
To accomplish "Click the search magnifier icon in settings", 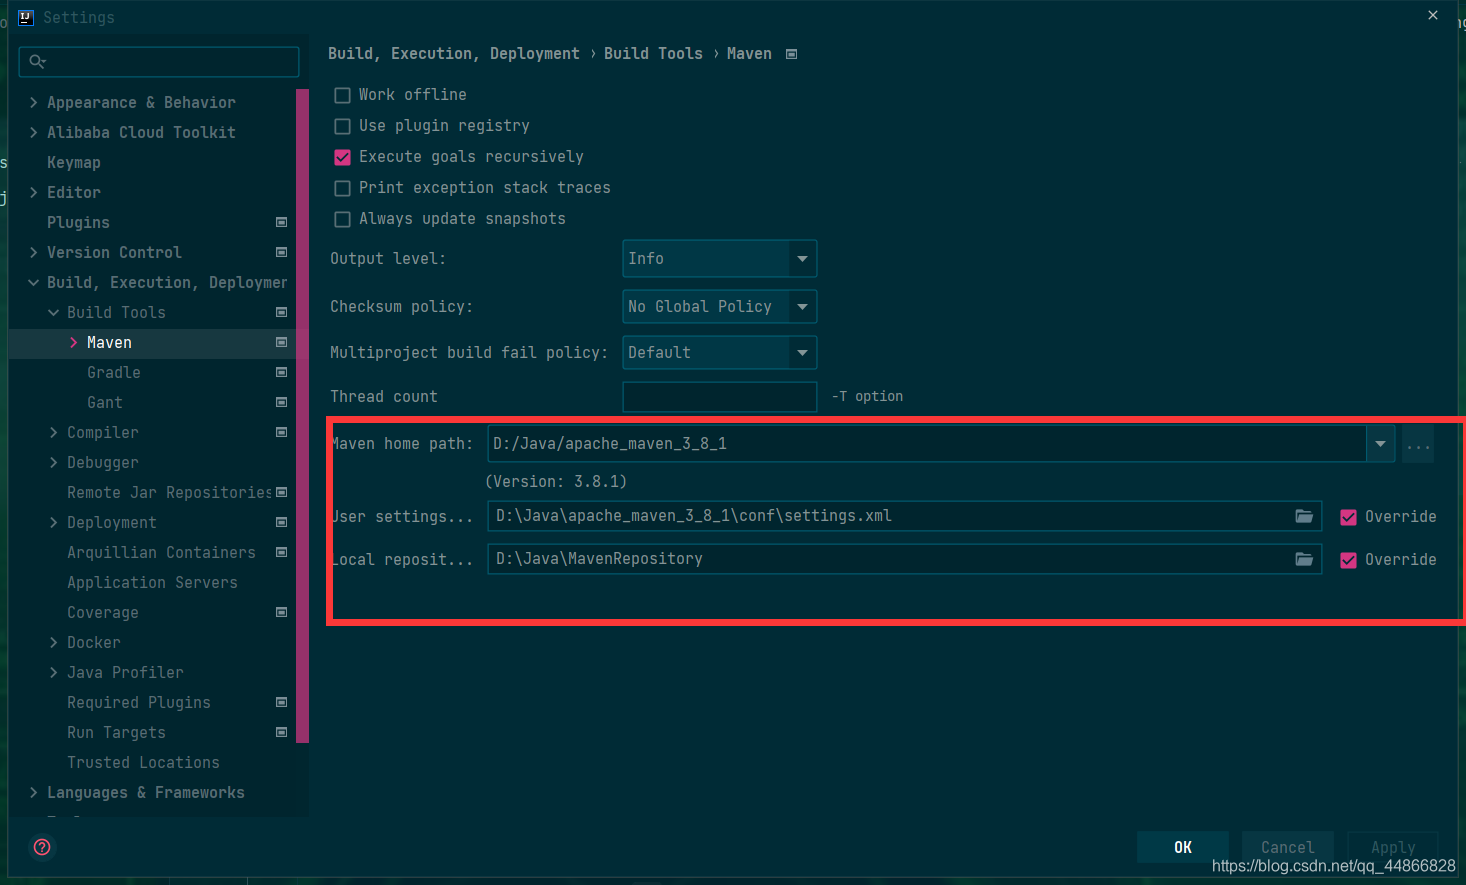I will (37, 62).
